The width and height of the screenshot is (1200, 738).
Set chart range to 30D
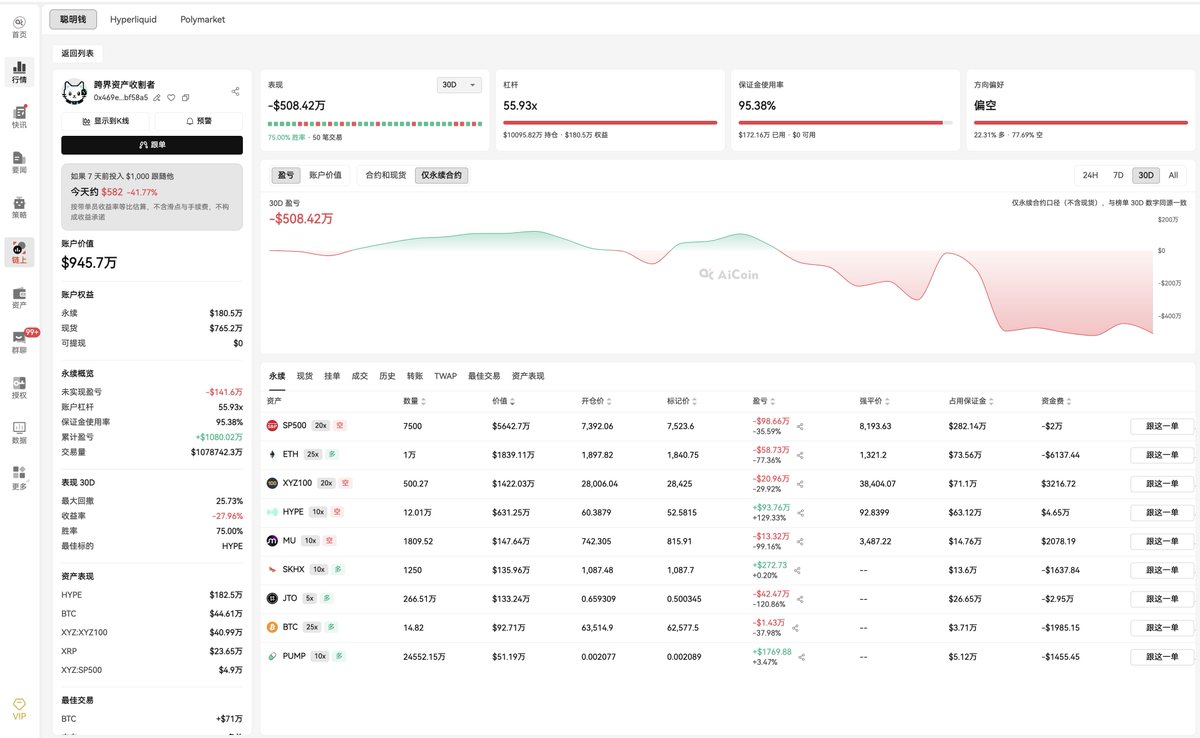coord(1146,175)
